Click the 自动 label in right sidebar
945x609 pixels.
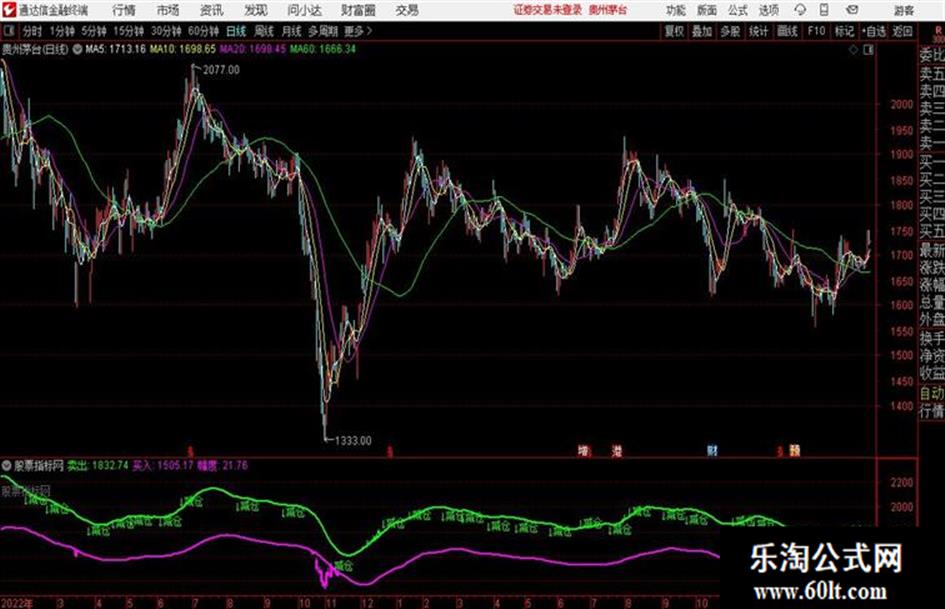tap(931, 393)
